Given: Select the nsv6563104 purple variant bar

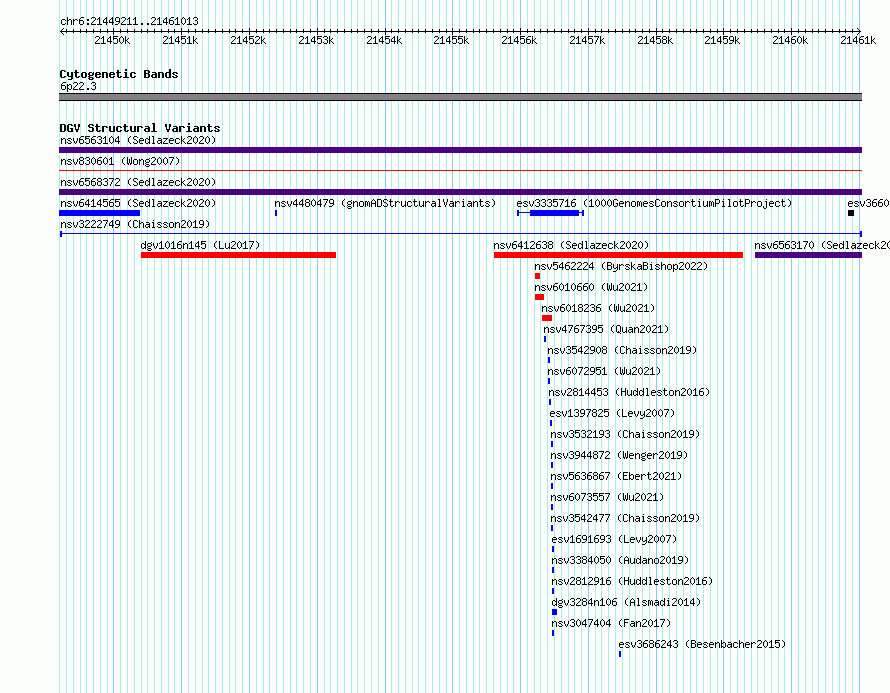Looking at the screenshot, I should [x=460, y=150].
